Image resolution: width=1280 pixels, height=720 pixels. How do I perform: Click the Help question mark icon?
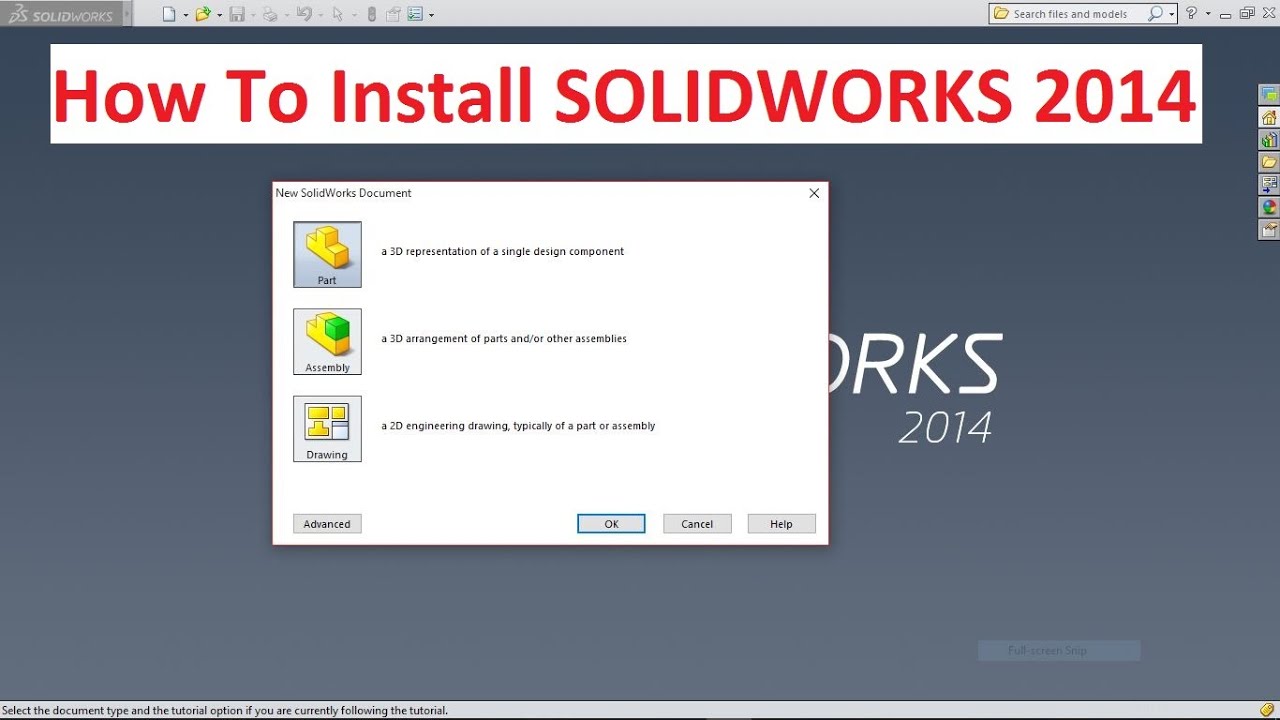pos(1191,14)
